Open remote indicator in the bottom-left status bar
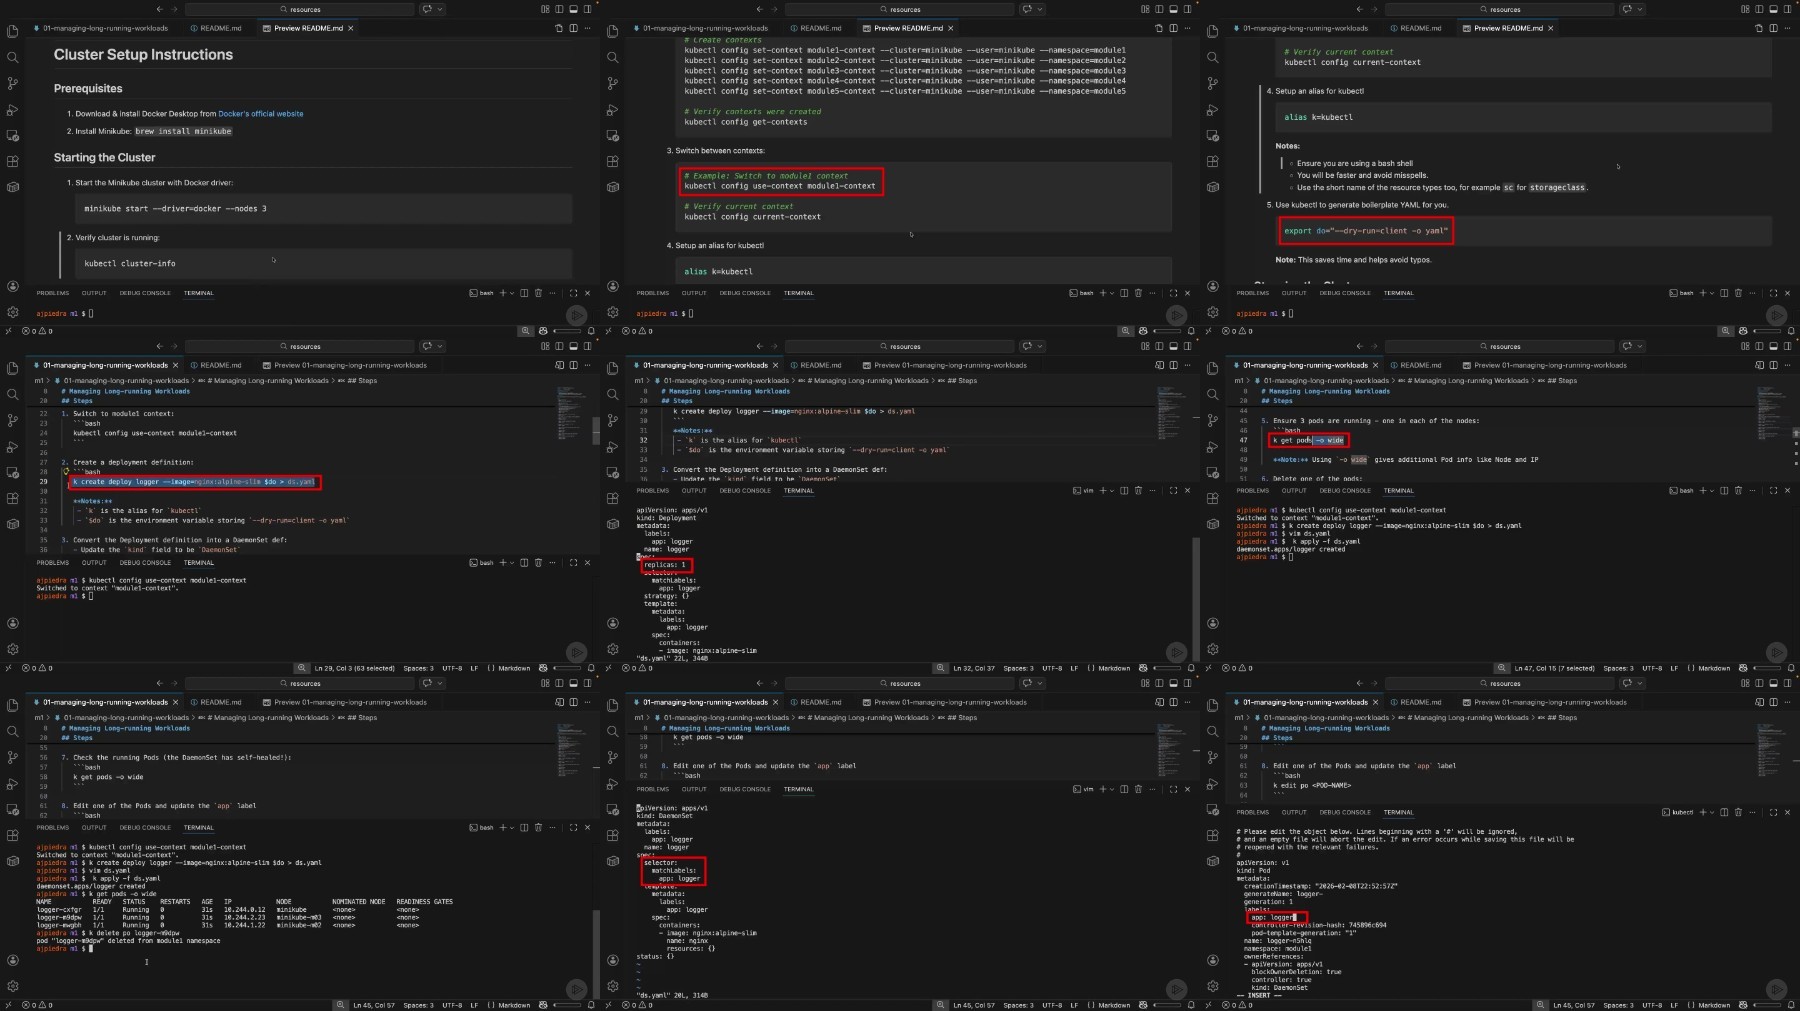 [8, 1005]
